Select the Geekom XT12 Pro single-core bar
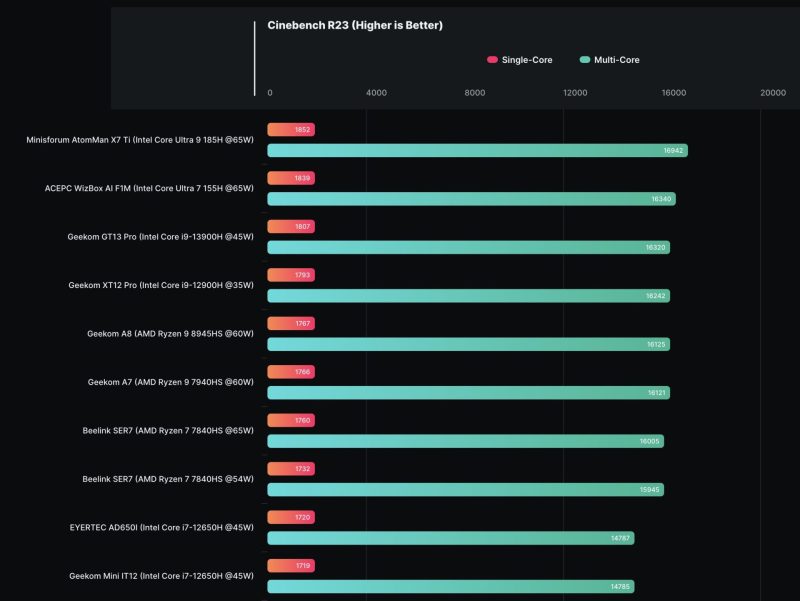Viewport: 800px width, 601px height. pyautogui.click(x=291, y=275)
